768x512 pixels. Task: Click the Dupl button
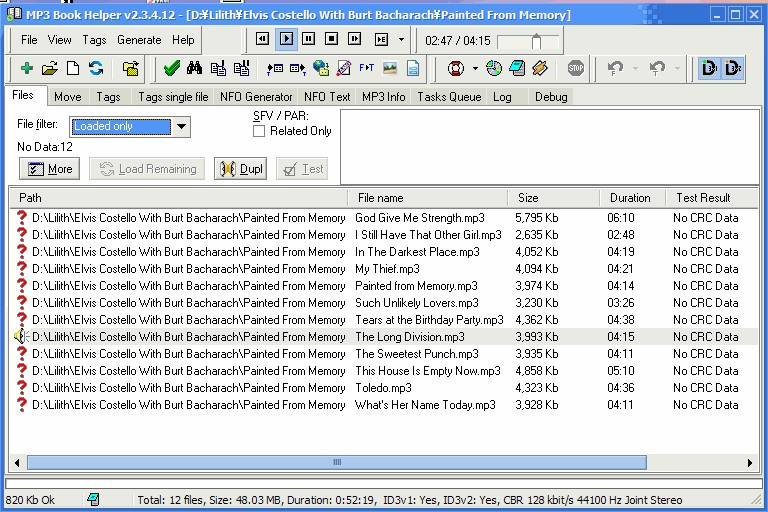tap(240, 169)
